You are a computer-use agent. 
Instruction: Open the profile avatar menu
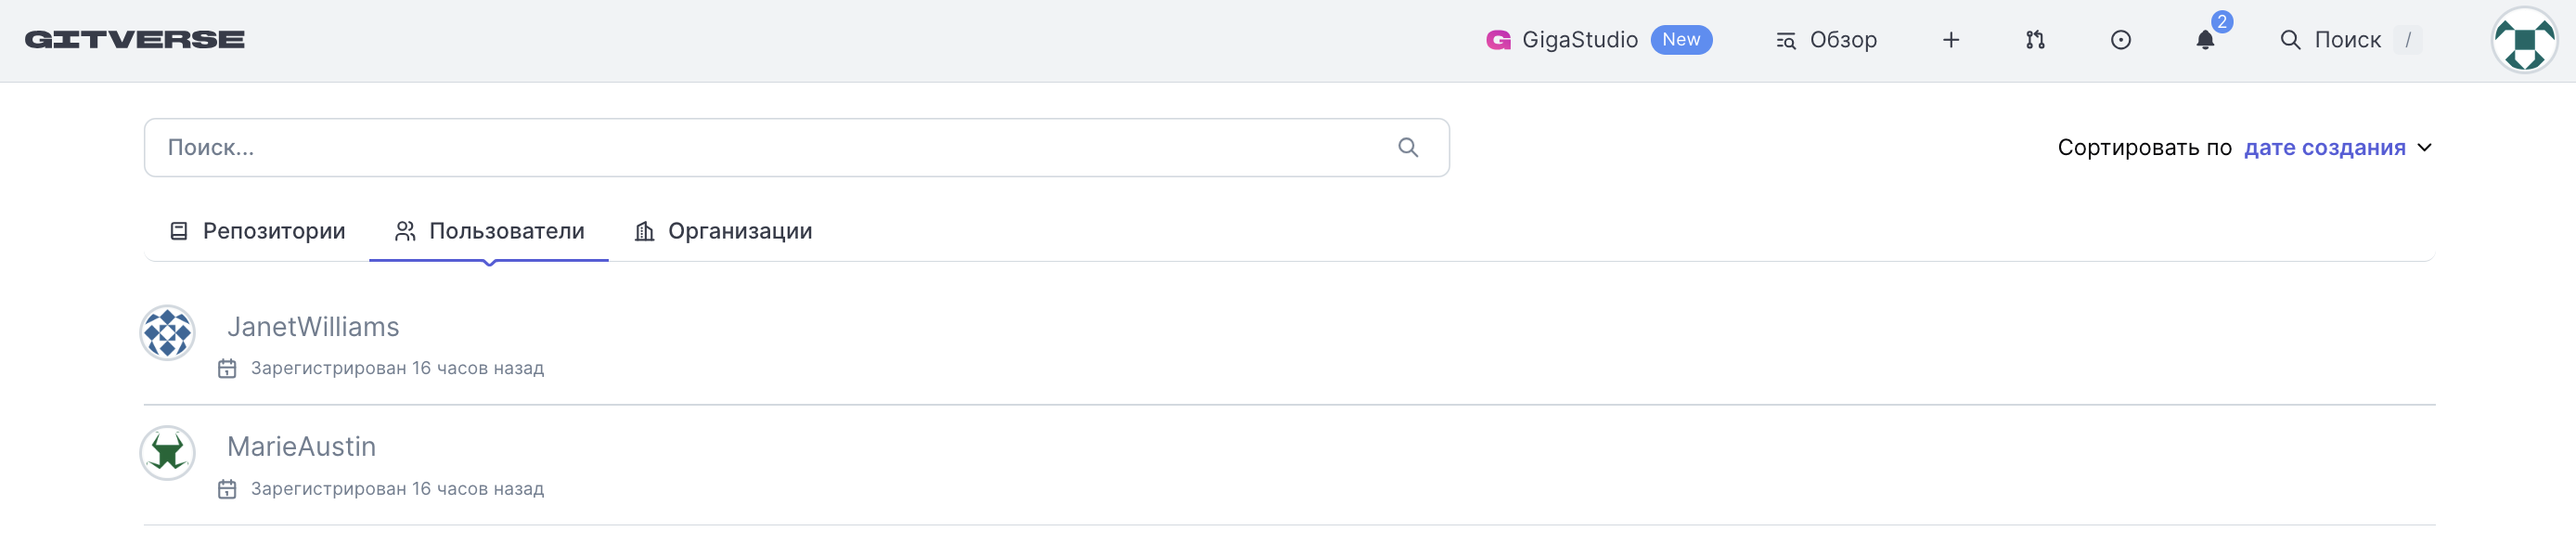coord(2523,40)
